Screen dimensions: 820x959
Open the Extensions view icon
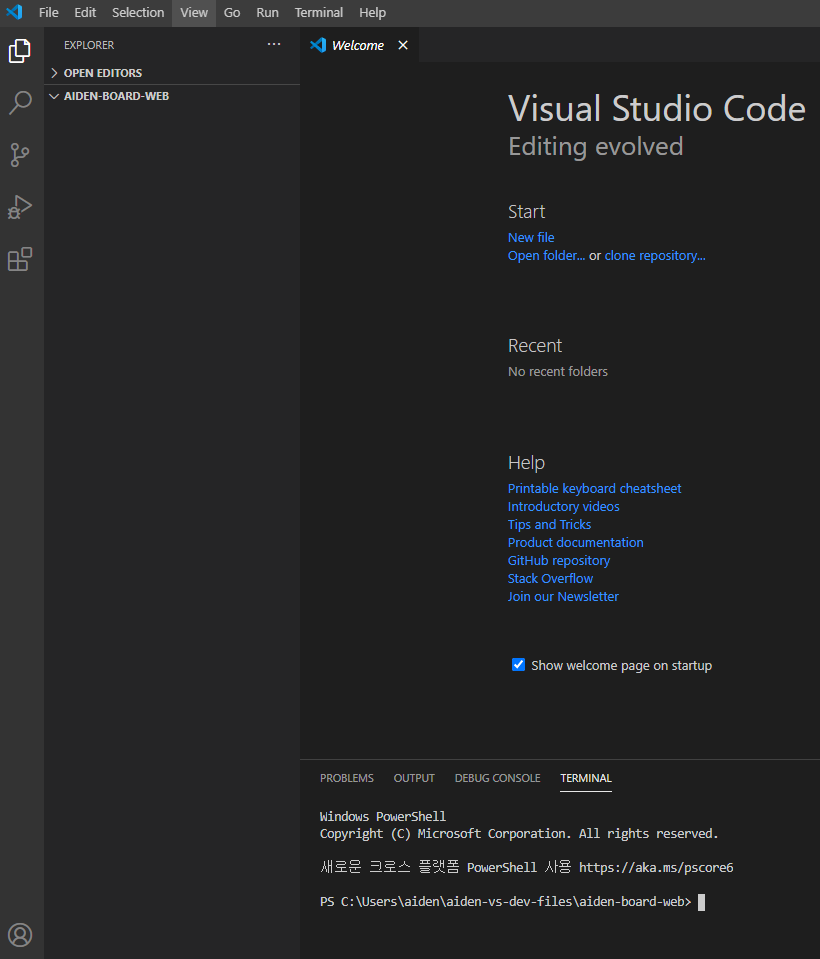(20, 259)
